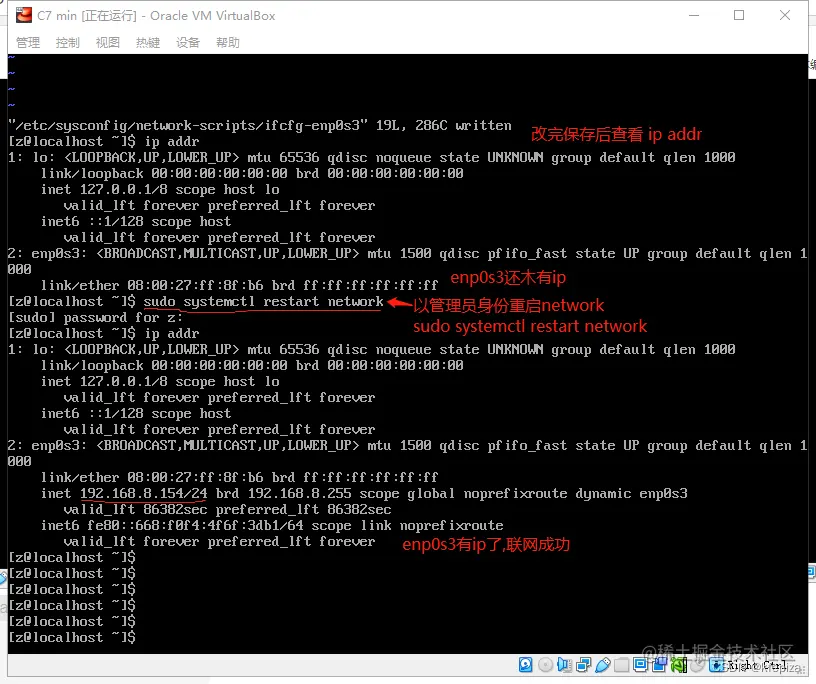Click the display settings status icon
Viewport: 816px width, 684px height.
click(641, 665)
